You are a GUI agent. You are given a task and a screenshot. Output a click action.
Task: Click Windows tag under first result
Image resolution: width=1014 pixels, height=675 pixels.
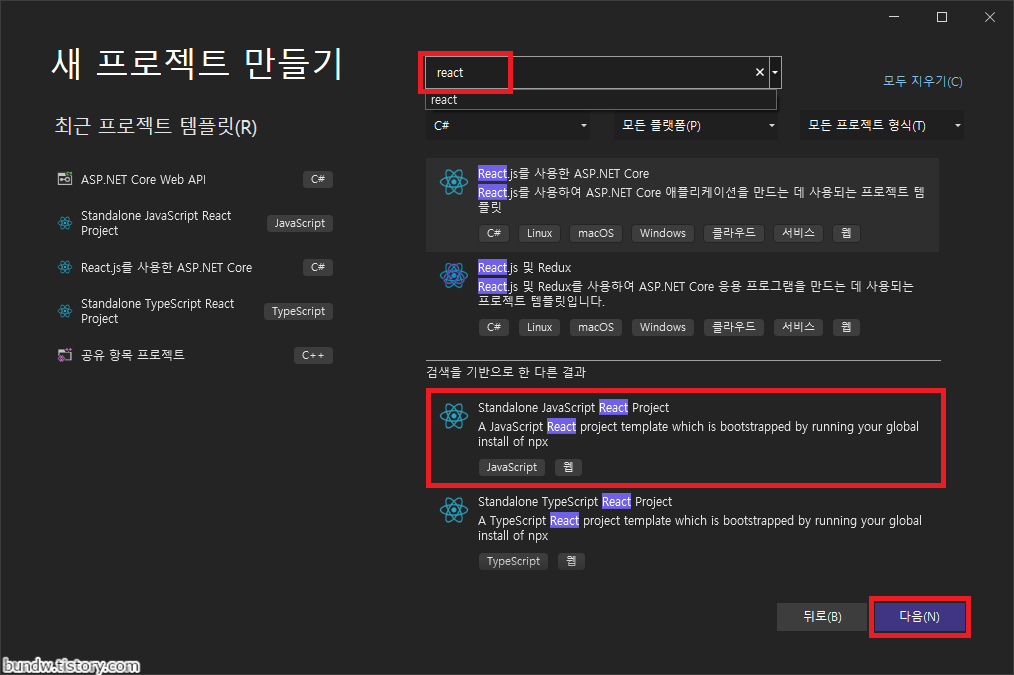click(x=663, y=233)
